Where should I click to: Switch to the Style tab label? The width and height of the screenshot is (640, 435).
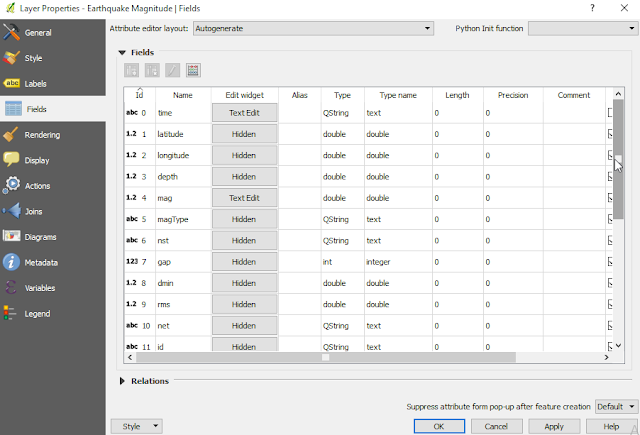pyautogui.click(x=33, y=58)
